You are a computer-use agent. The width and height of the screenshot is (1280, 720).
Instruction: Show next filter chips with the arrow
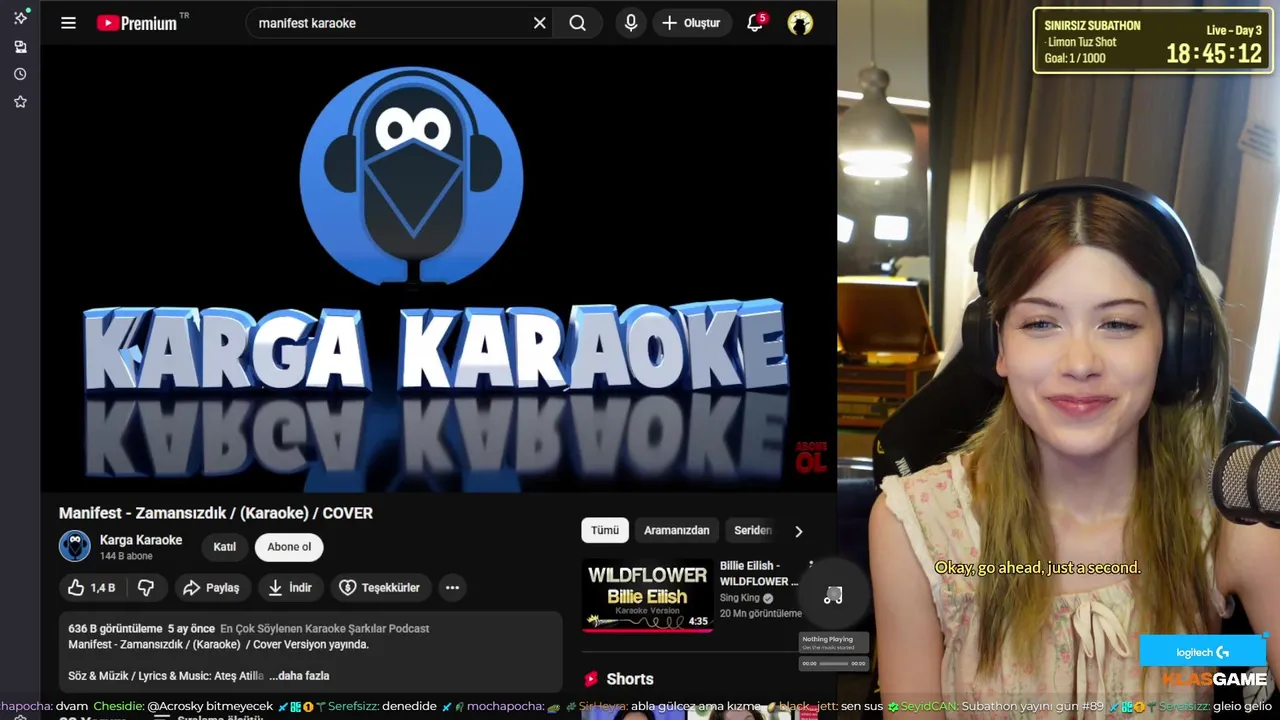798,531
